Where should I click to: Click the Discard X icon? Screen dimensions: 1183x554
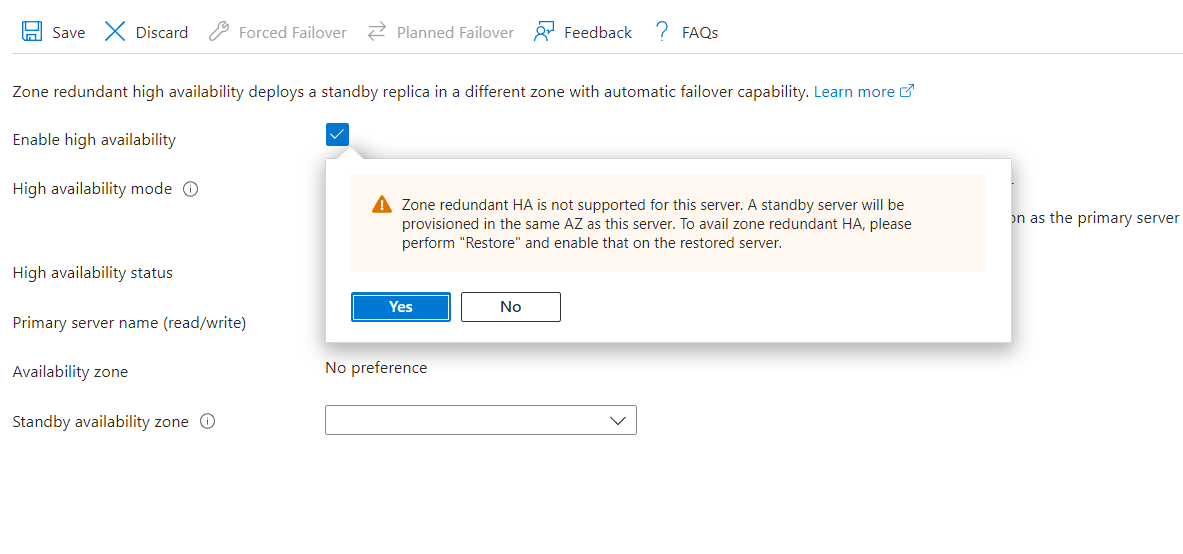coord(116,32)
